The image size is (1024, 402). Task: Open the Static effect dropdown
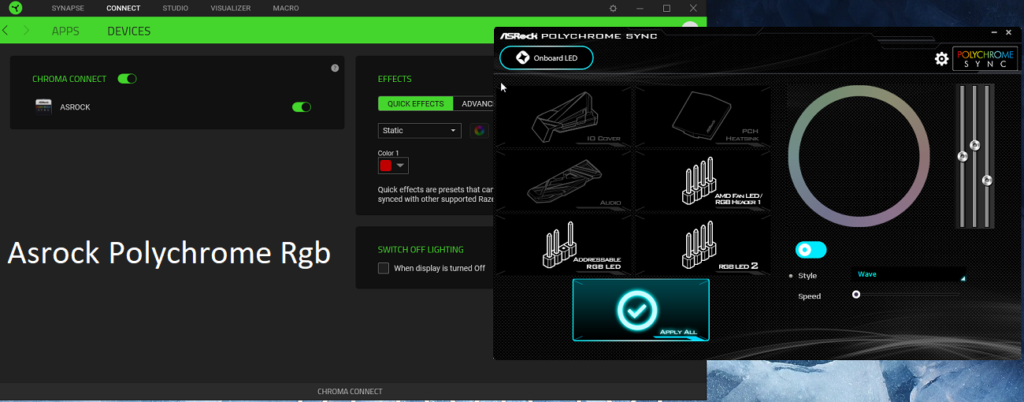[419, 131]
